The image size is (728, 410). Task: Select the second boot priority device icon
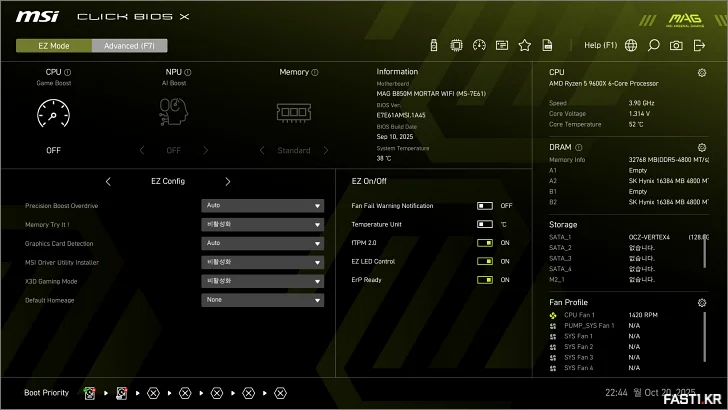coord(122,393)
